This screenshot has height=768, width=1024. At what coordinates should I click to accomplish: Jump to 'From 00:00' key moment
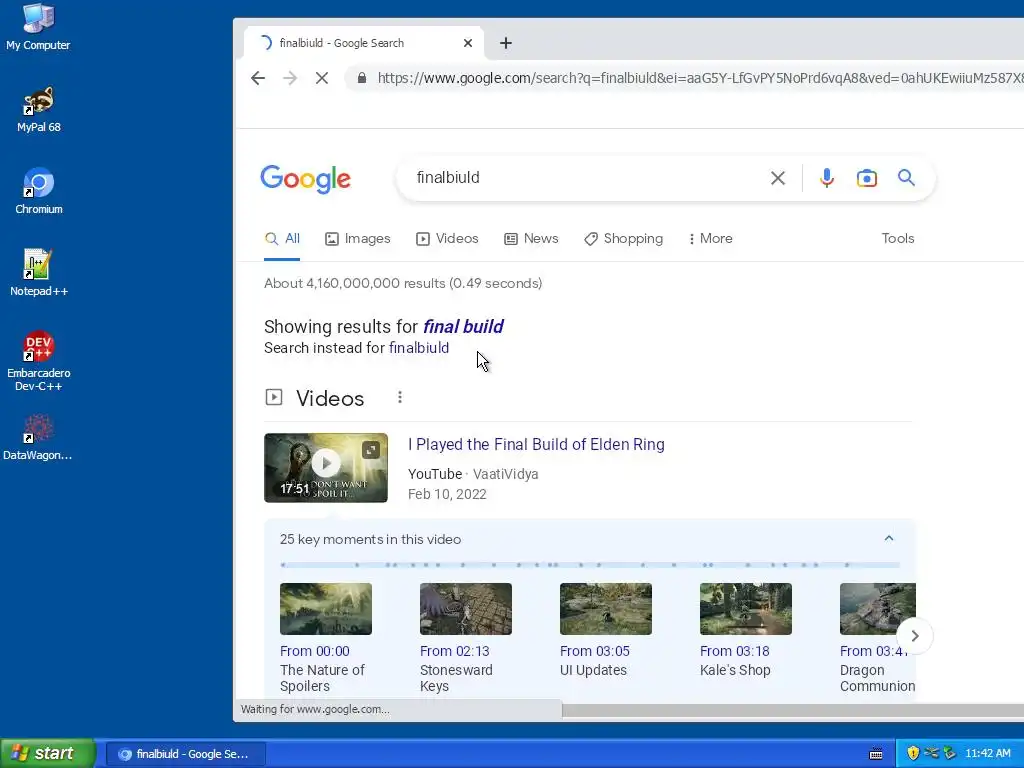click(x=315, y=651)
